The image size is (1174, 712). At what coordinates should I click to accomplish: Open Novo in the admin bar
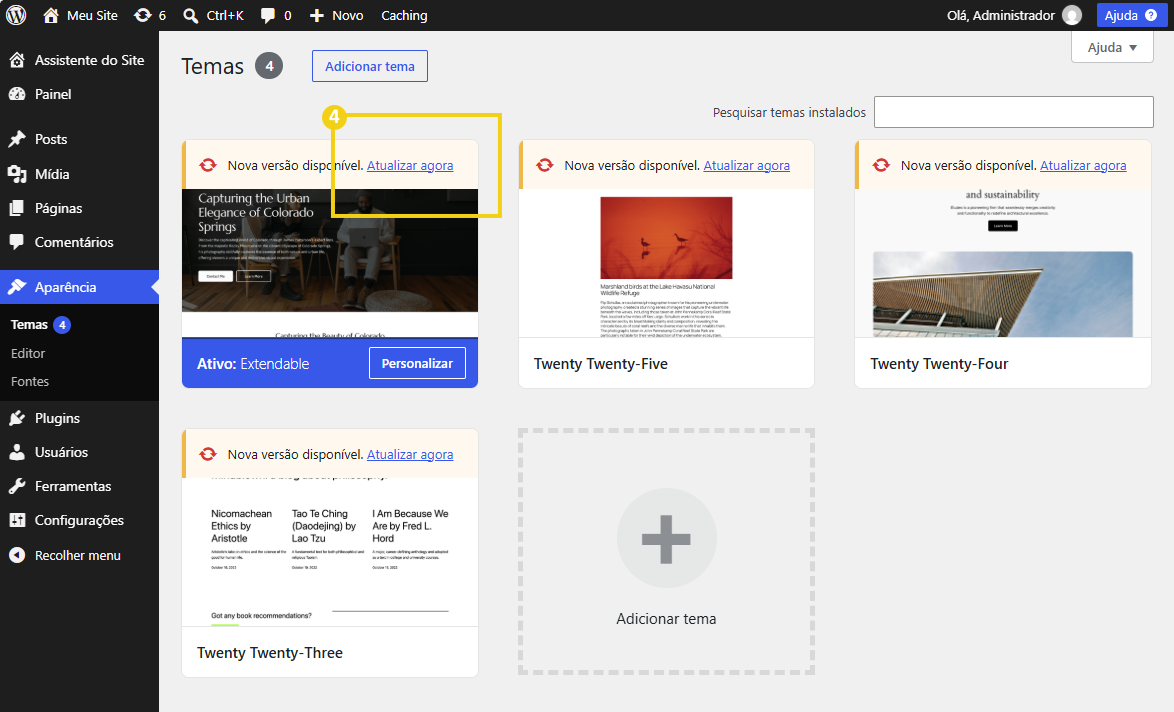(x=347, y=15)
